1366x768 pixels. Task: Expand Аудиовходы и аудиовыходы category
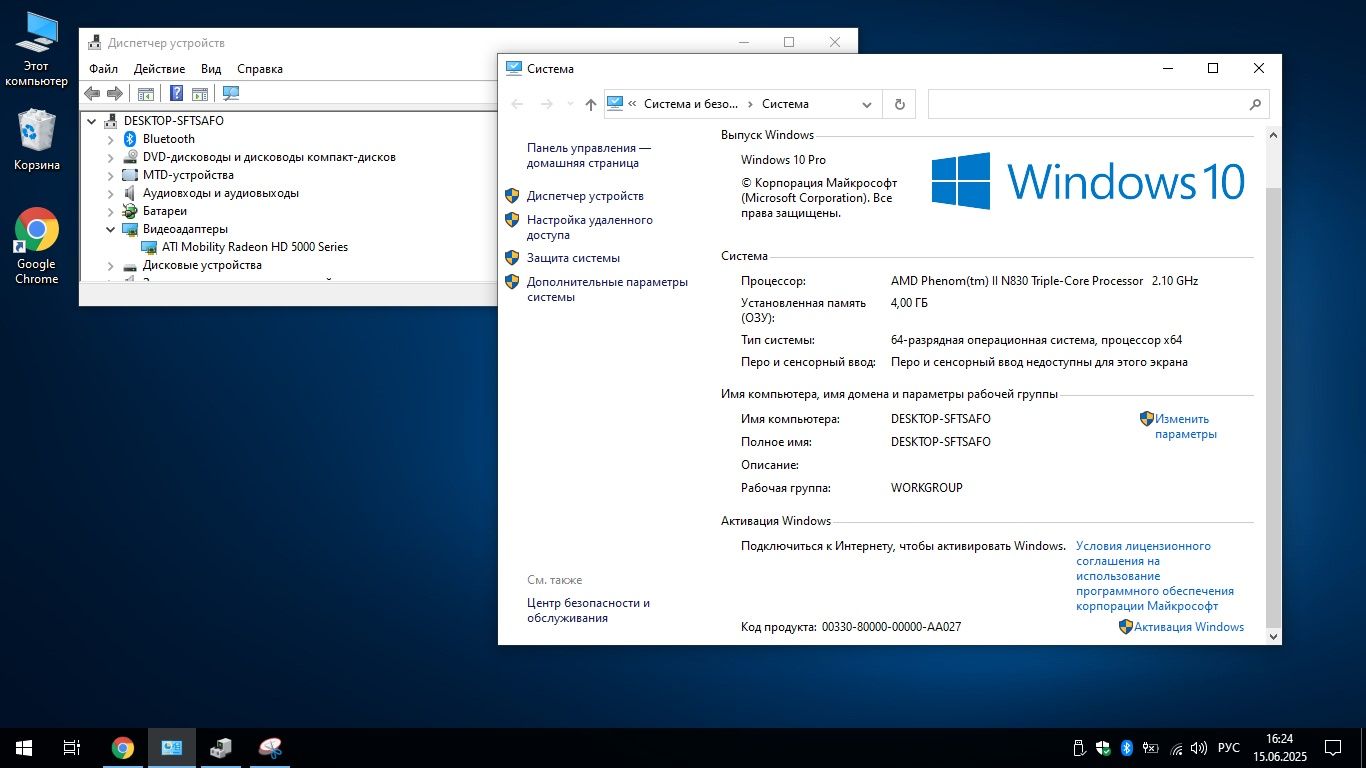pos(111,193)
